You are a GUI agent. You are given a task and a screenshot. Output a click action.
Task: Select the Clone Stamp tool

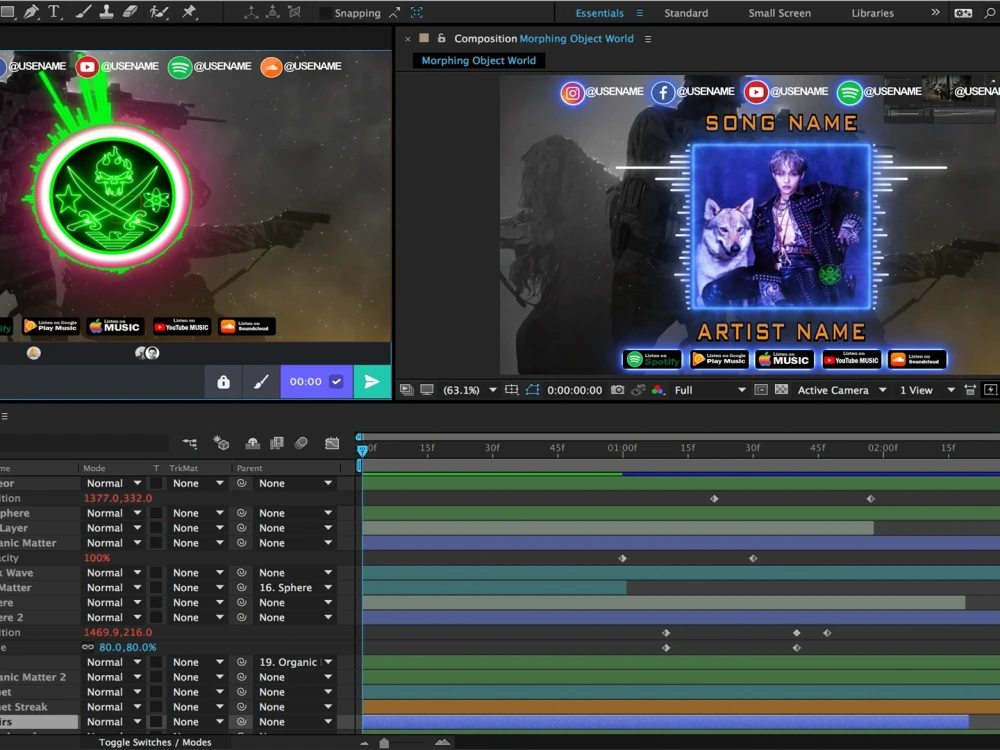(x=106, y=11)
